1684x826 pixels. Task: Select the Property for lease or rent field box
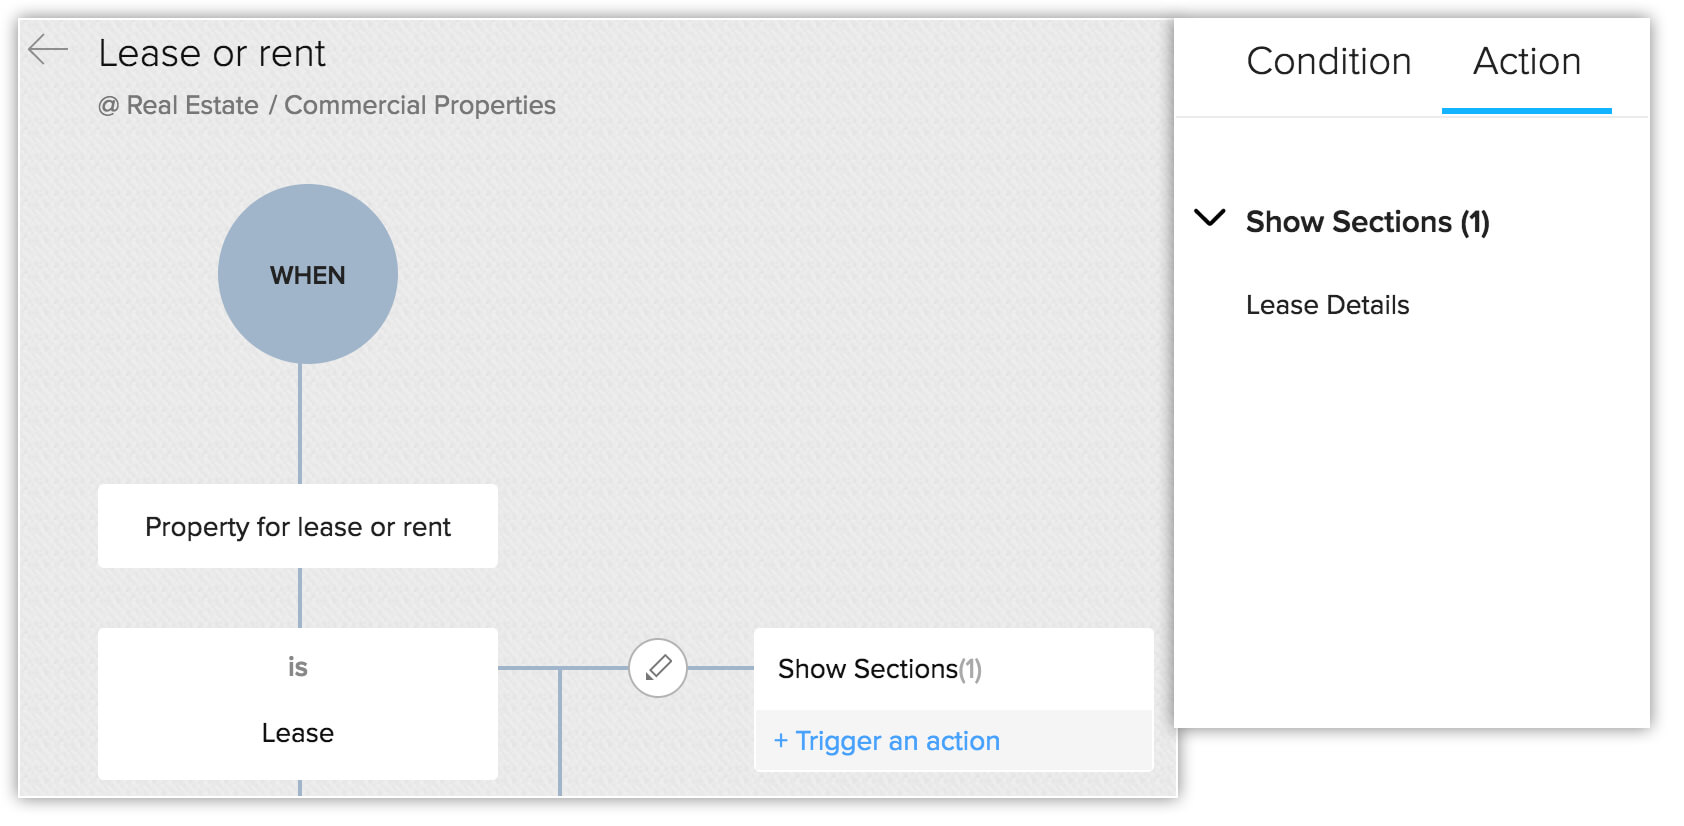point(298,526)
